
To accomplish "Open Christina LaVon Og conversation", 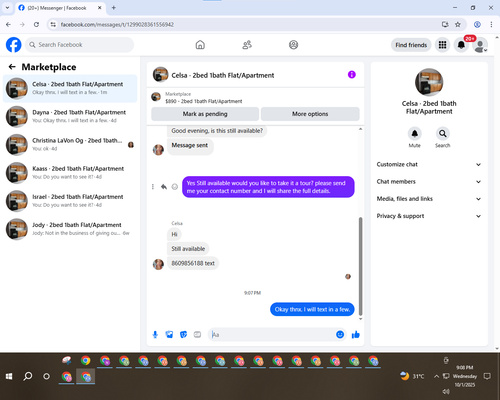I will tap(70, 144).
